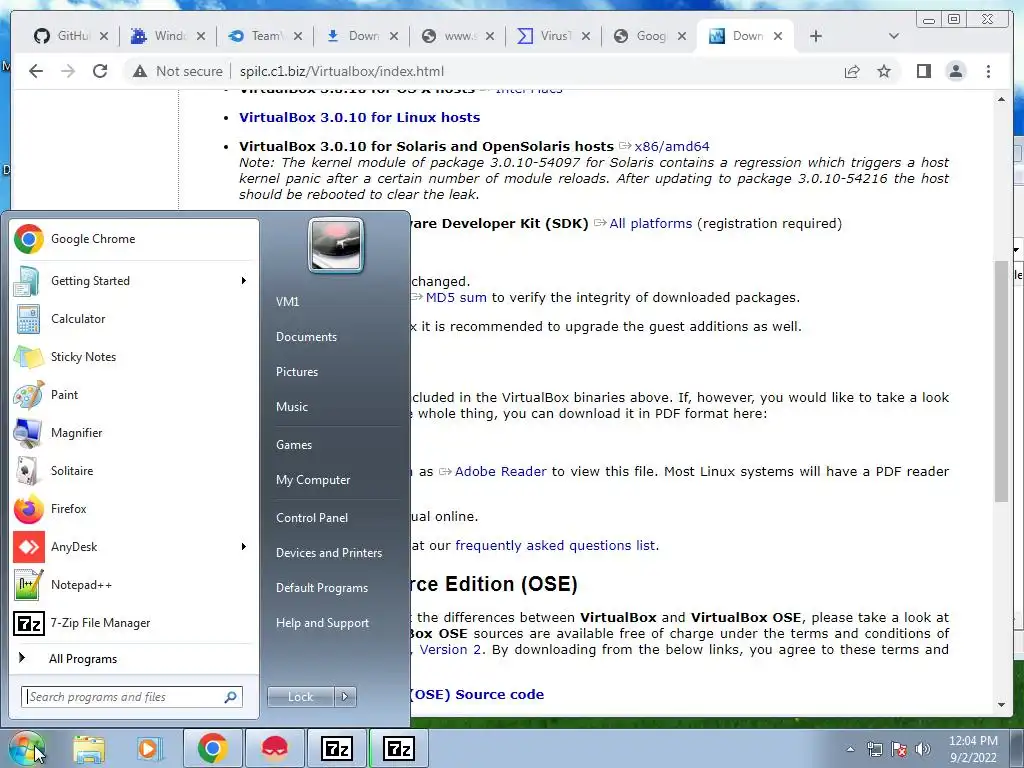Toggle Chrome's side panel
This screenshot has width=1024, height=768.
[923, 71]
